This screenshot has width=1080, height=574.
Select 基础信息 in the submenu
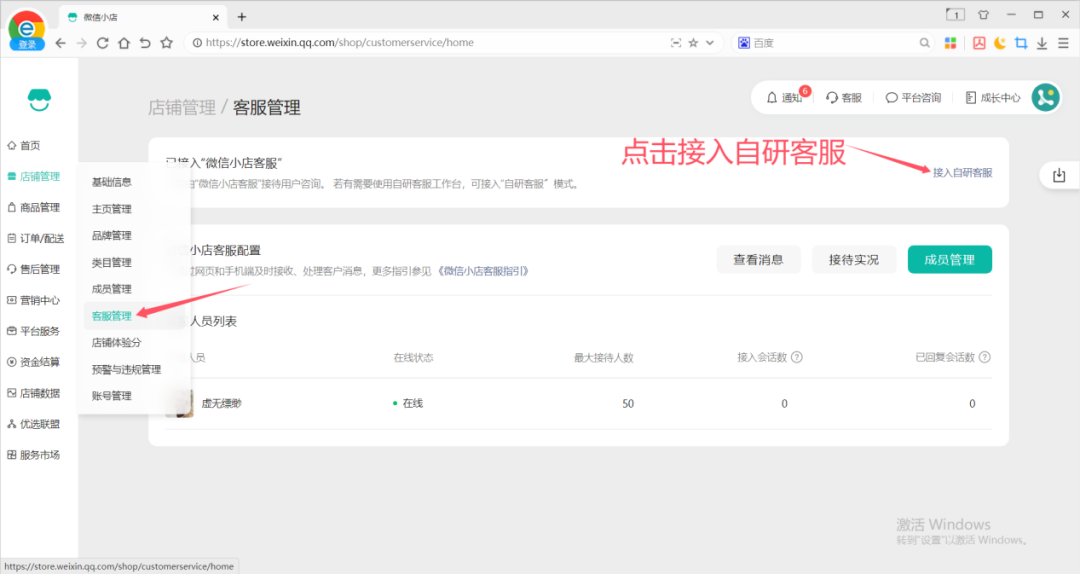[x=112, y=182]
